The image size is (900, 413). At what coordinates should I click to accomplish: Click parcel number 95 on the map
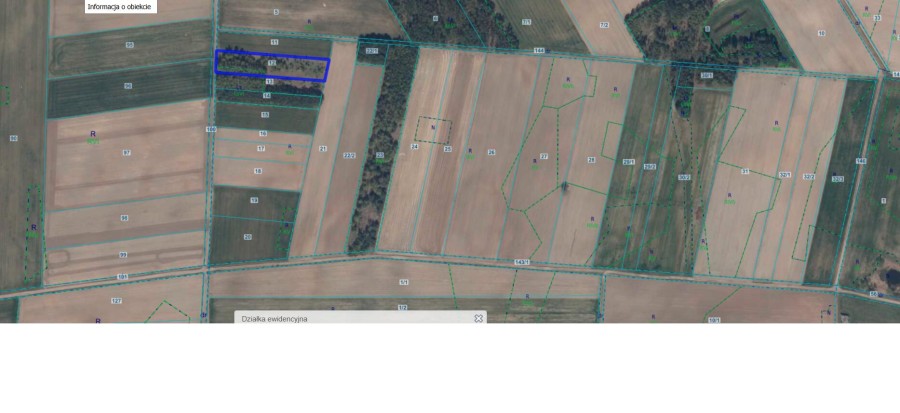pos(129,45)
